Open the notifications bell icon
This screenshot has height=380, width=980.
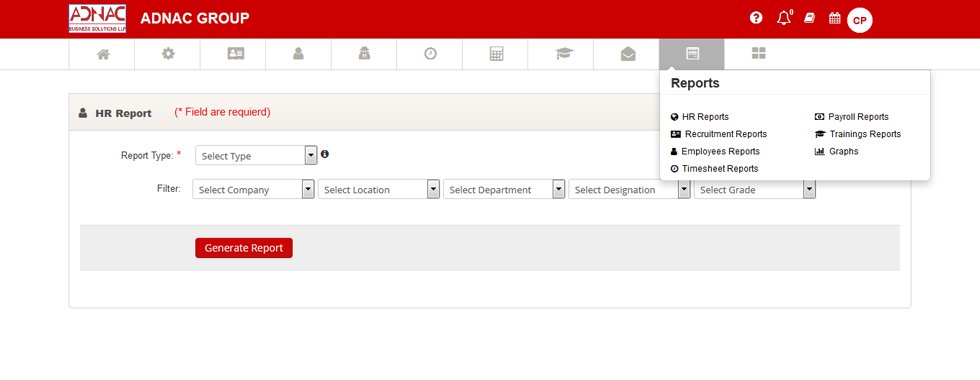tap(784, 18)
